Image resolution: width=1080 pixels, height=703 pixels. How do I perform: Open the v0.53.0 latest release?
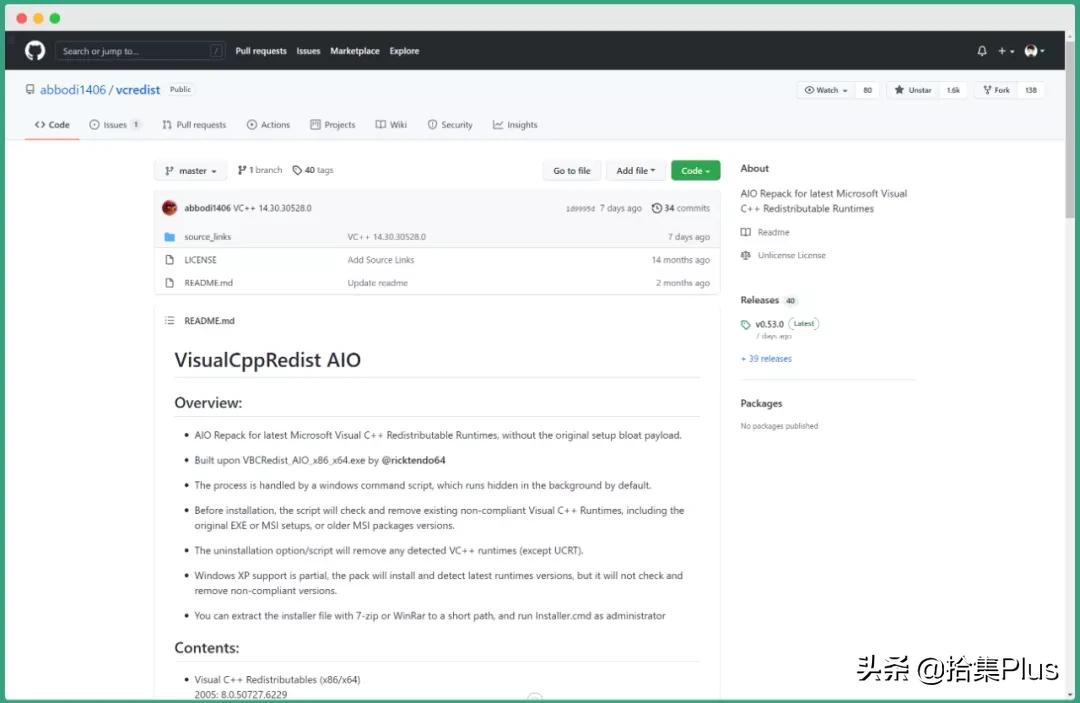pyautogui.click(x=769, y=324)
